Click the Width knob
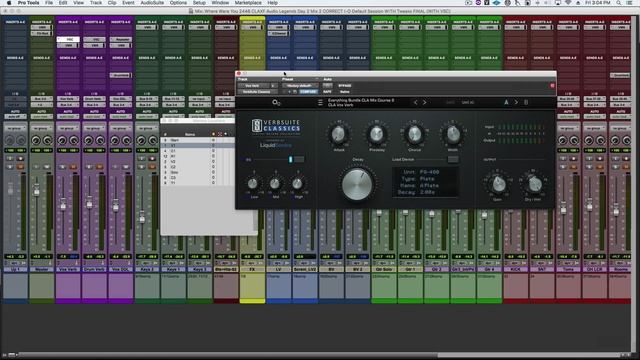Viewport: 640px width, 360px height. [x=453, y=134]
